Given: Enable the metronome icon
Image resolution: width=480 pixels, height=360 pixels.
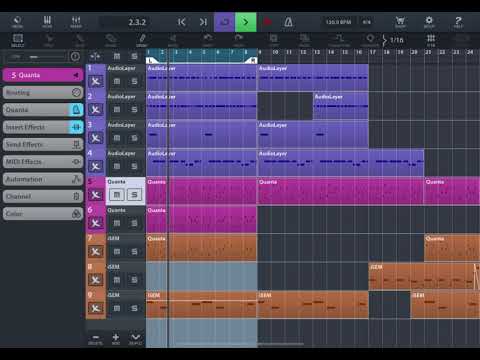Looking at the screenshot, I should coord(288,22).
